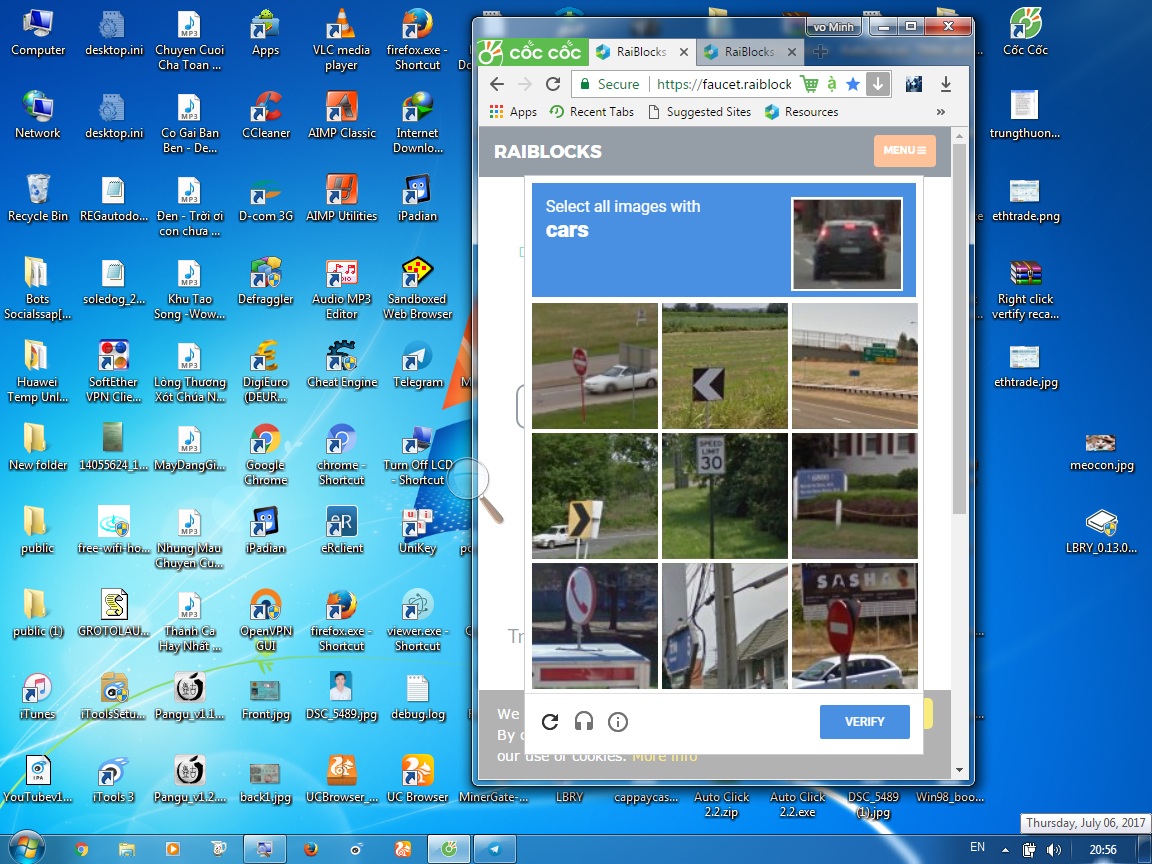Click the page vertical scrollbar
Screen dimensions: 1152x864
959,329
